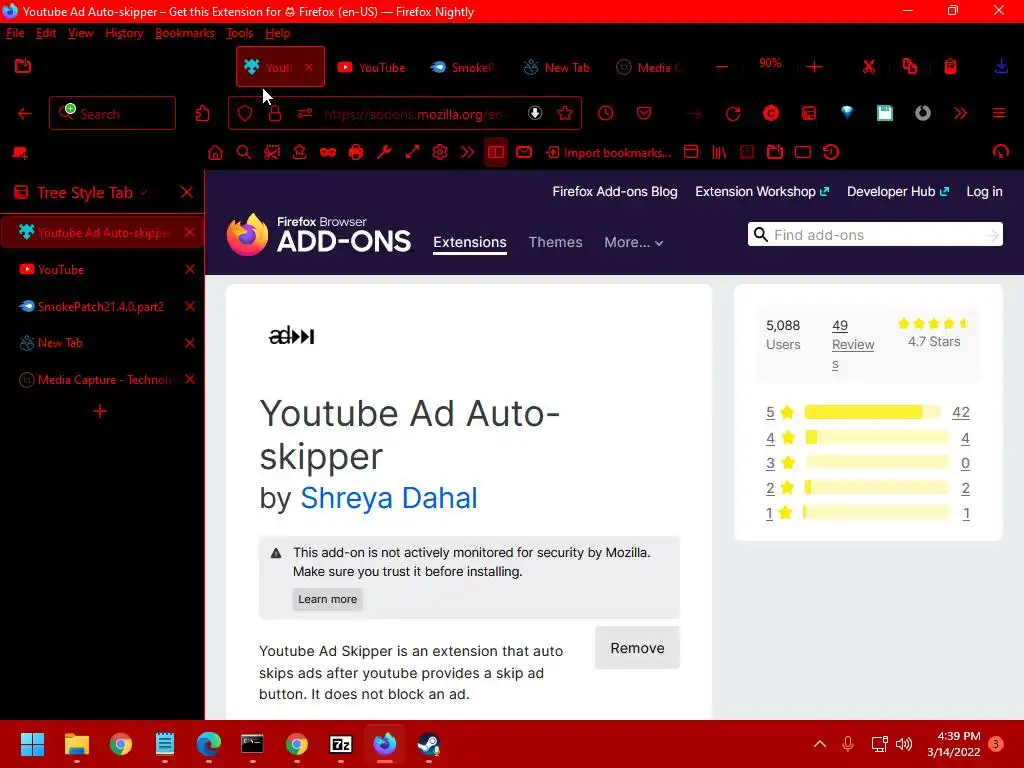
Task: Open Tree Style Tab sidebar switcher dropdown
Action: pyautogui.click(x=143, y=193)
